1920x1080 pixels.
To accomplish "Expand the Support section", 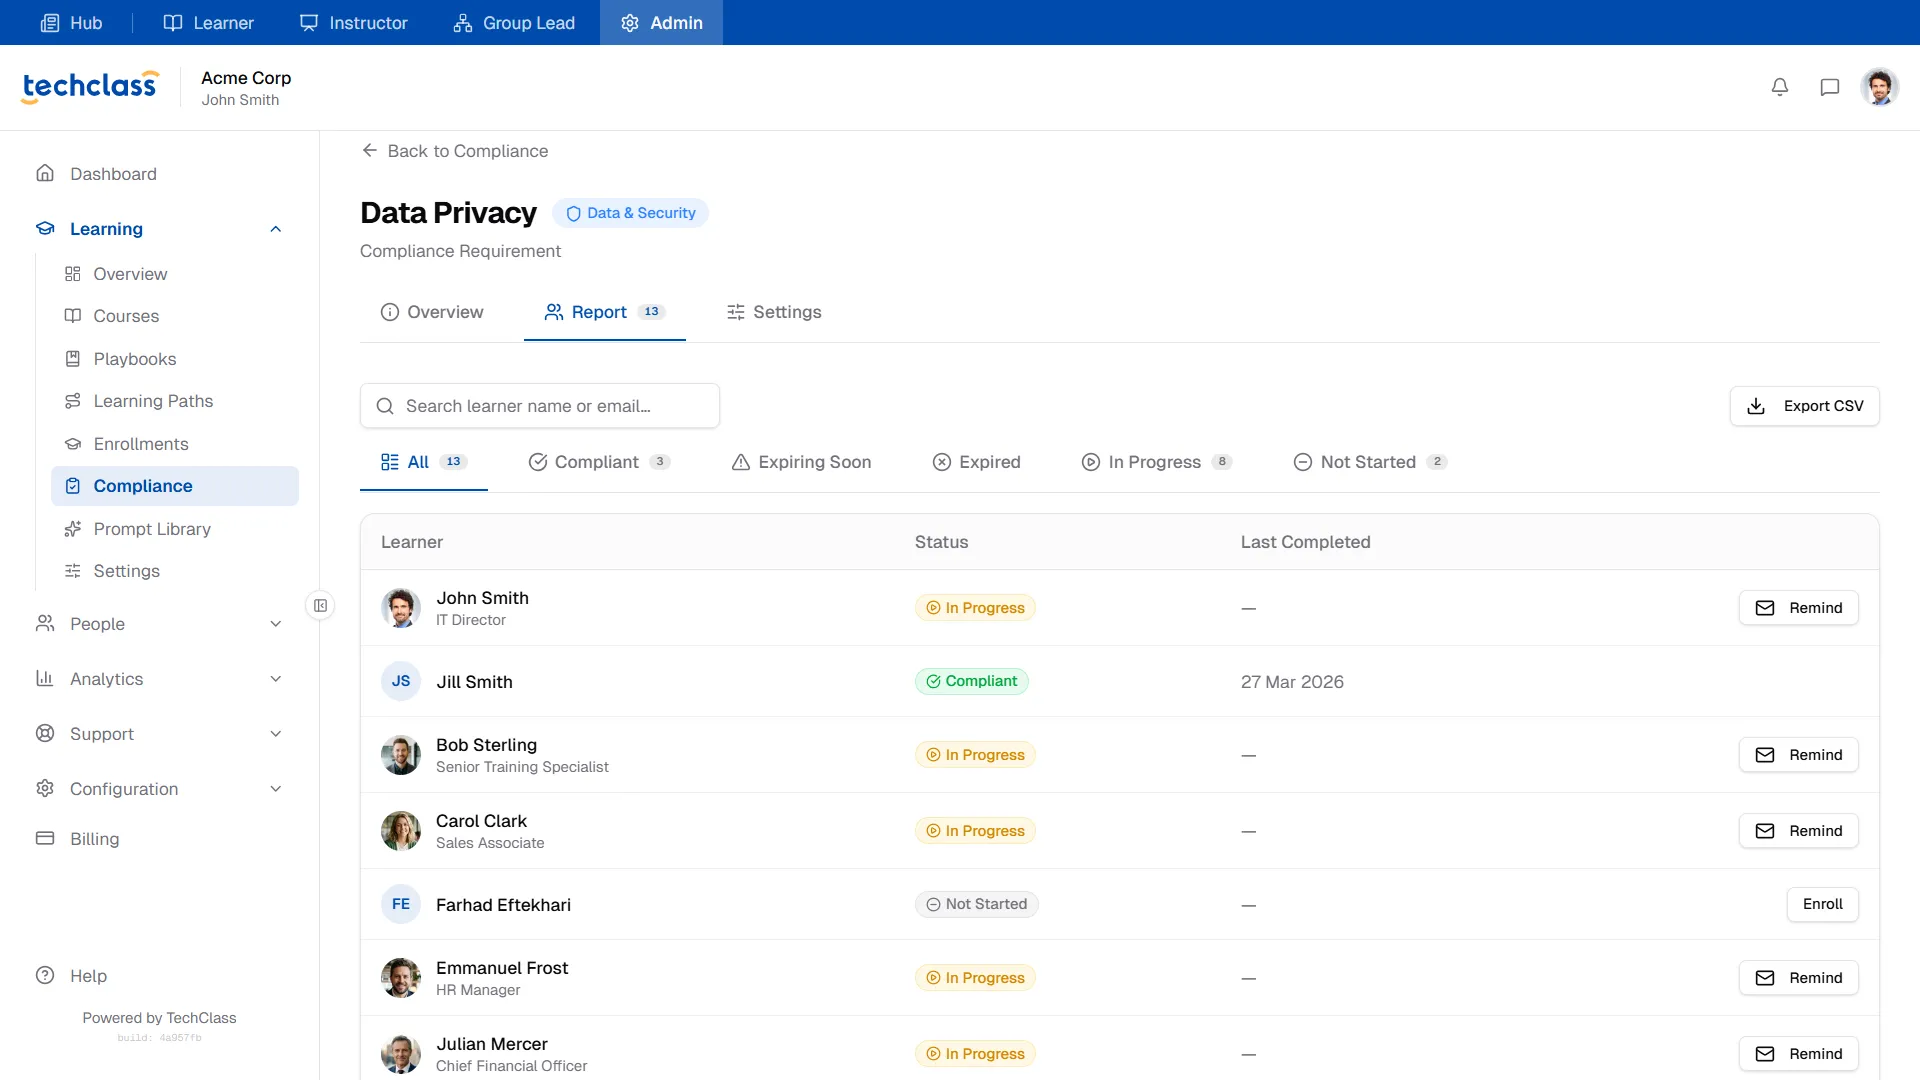I will [x=160, y=734].
